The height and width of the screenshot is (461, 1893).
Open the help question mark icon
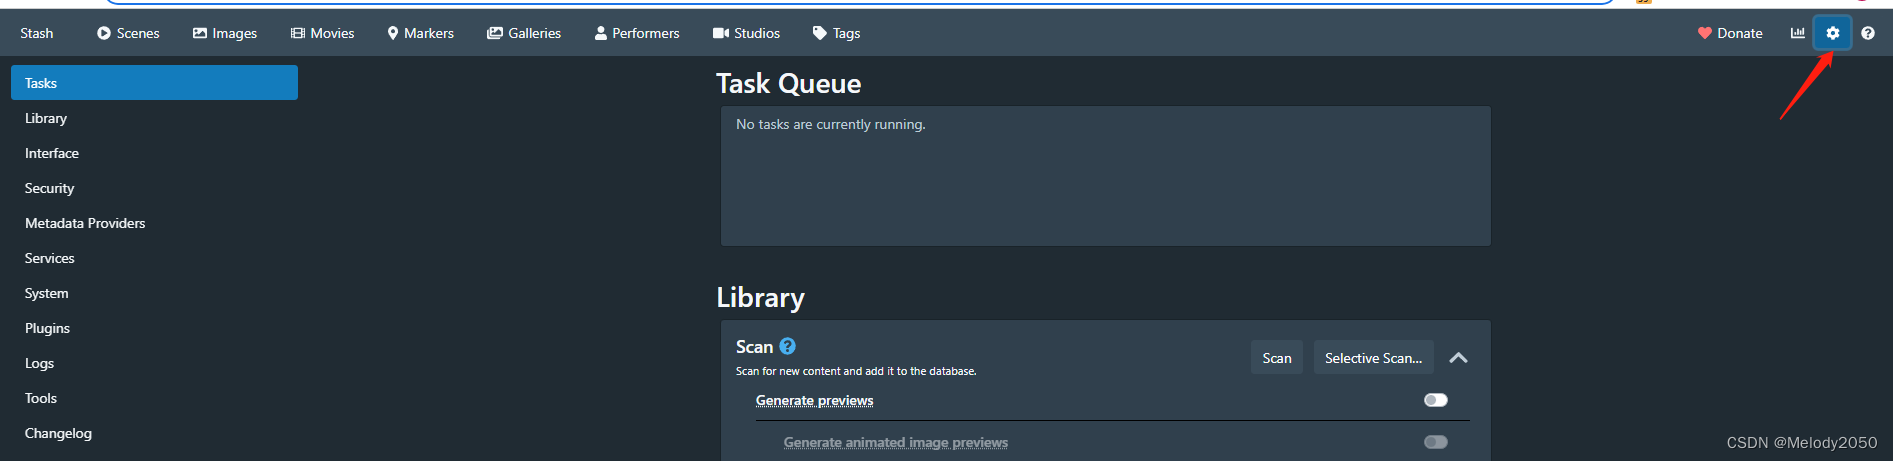pos(1867,33)
